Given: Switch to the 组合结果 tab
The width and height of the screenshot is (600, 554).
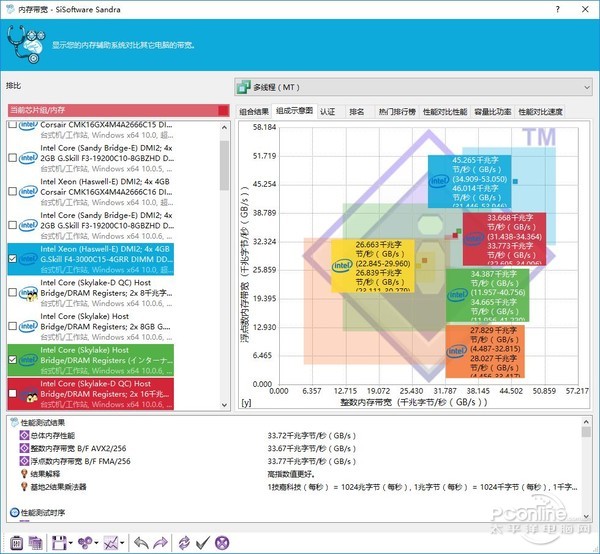Looking at the screenshot, I should point(254,112).
